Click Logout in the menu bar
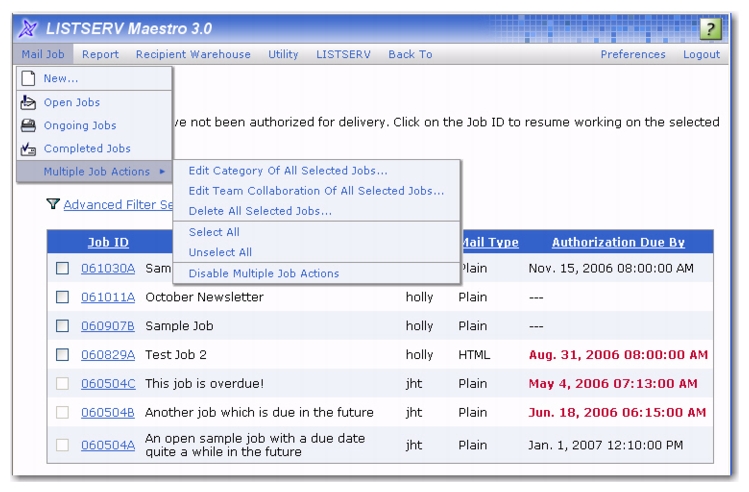 [x=701, y=54]
